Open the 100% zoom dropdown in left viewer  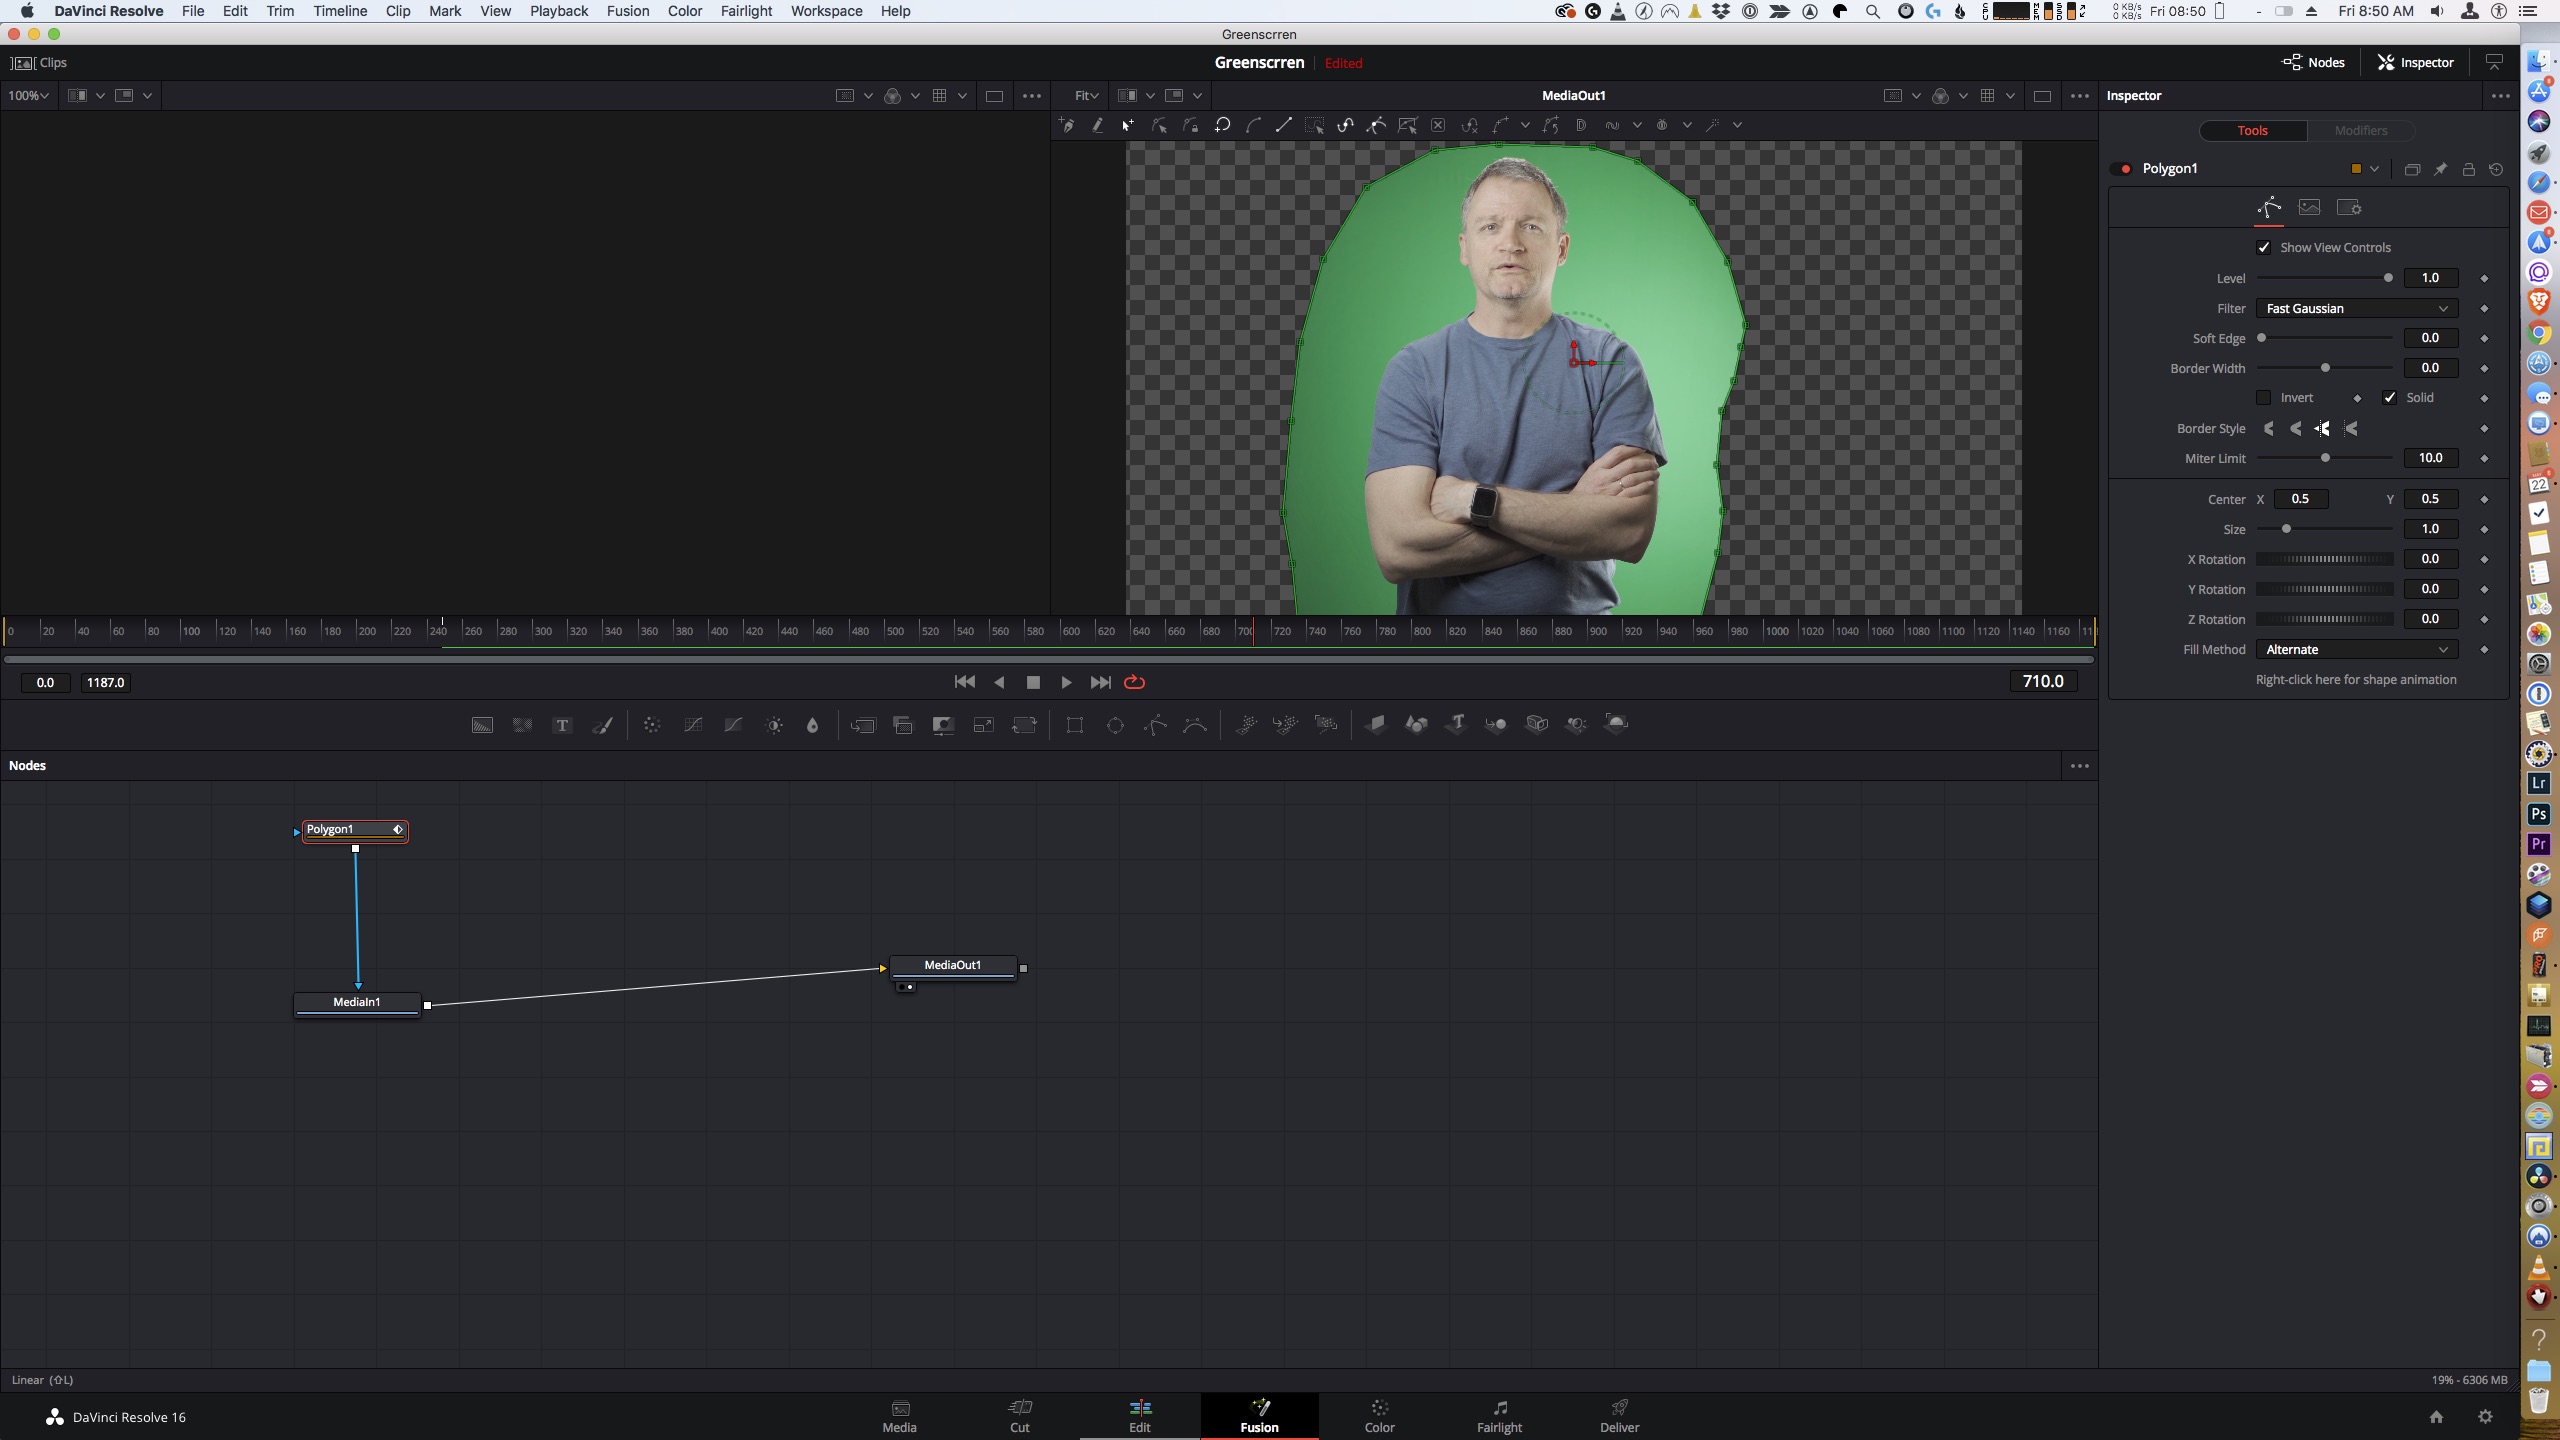click(28, 95)
